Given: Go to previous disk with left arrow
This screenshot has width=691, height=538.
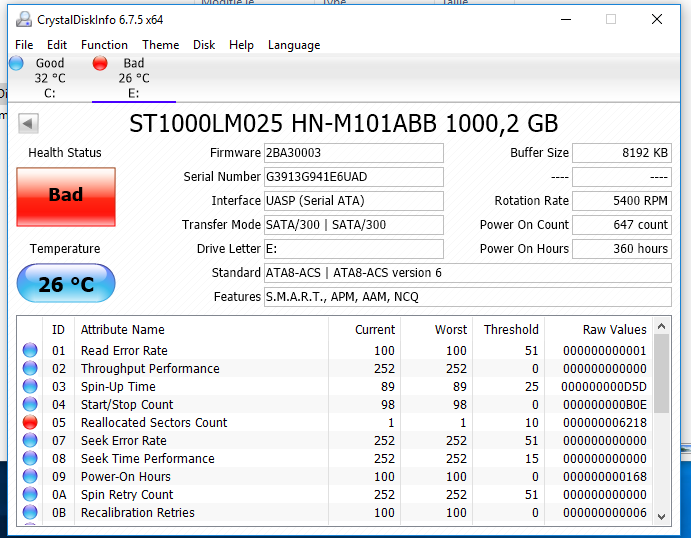Looking at the screenshot, I should pos(28,123).
